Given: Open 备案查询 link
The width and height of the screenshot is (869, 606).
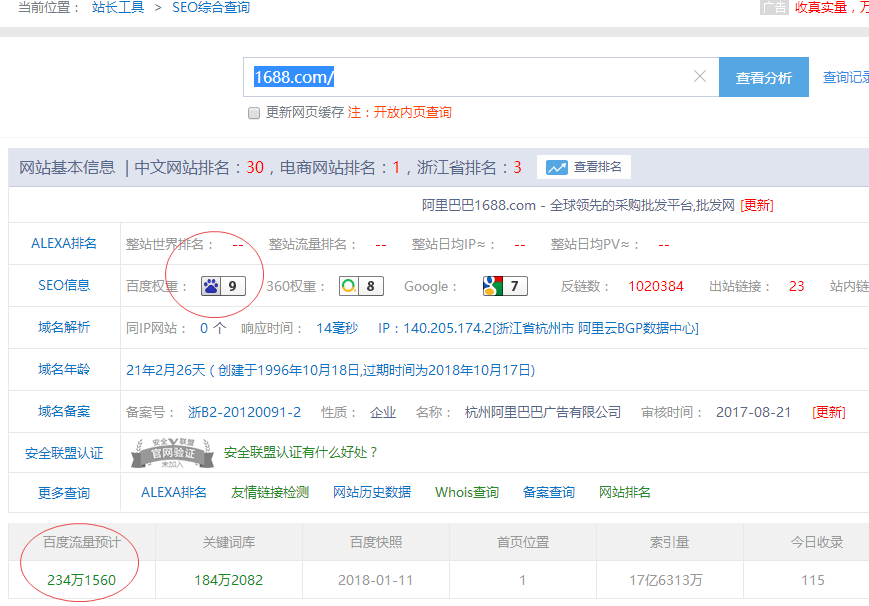Looking at the screenshot, I should coord(549,492).
